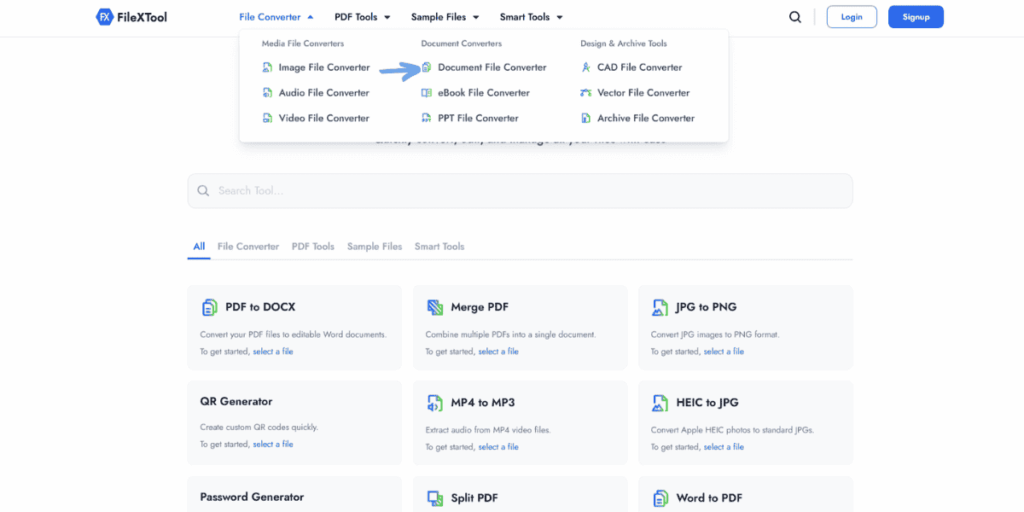Click the Document Converters heading
The image size is (1024, 512).
[x=461, y=44]
